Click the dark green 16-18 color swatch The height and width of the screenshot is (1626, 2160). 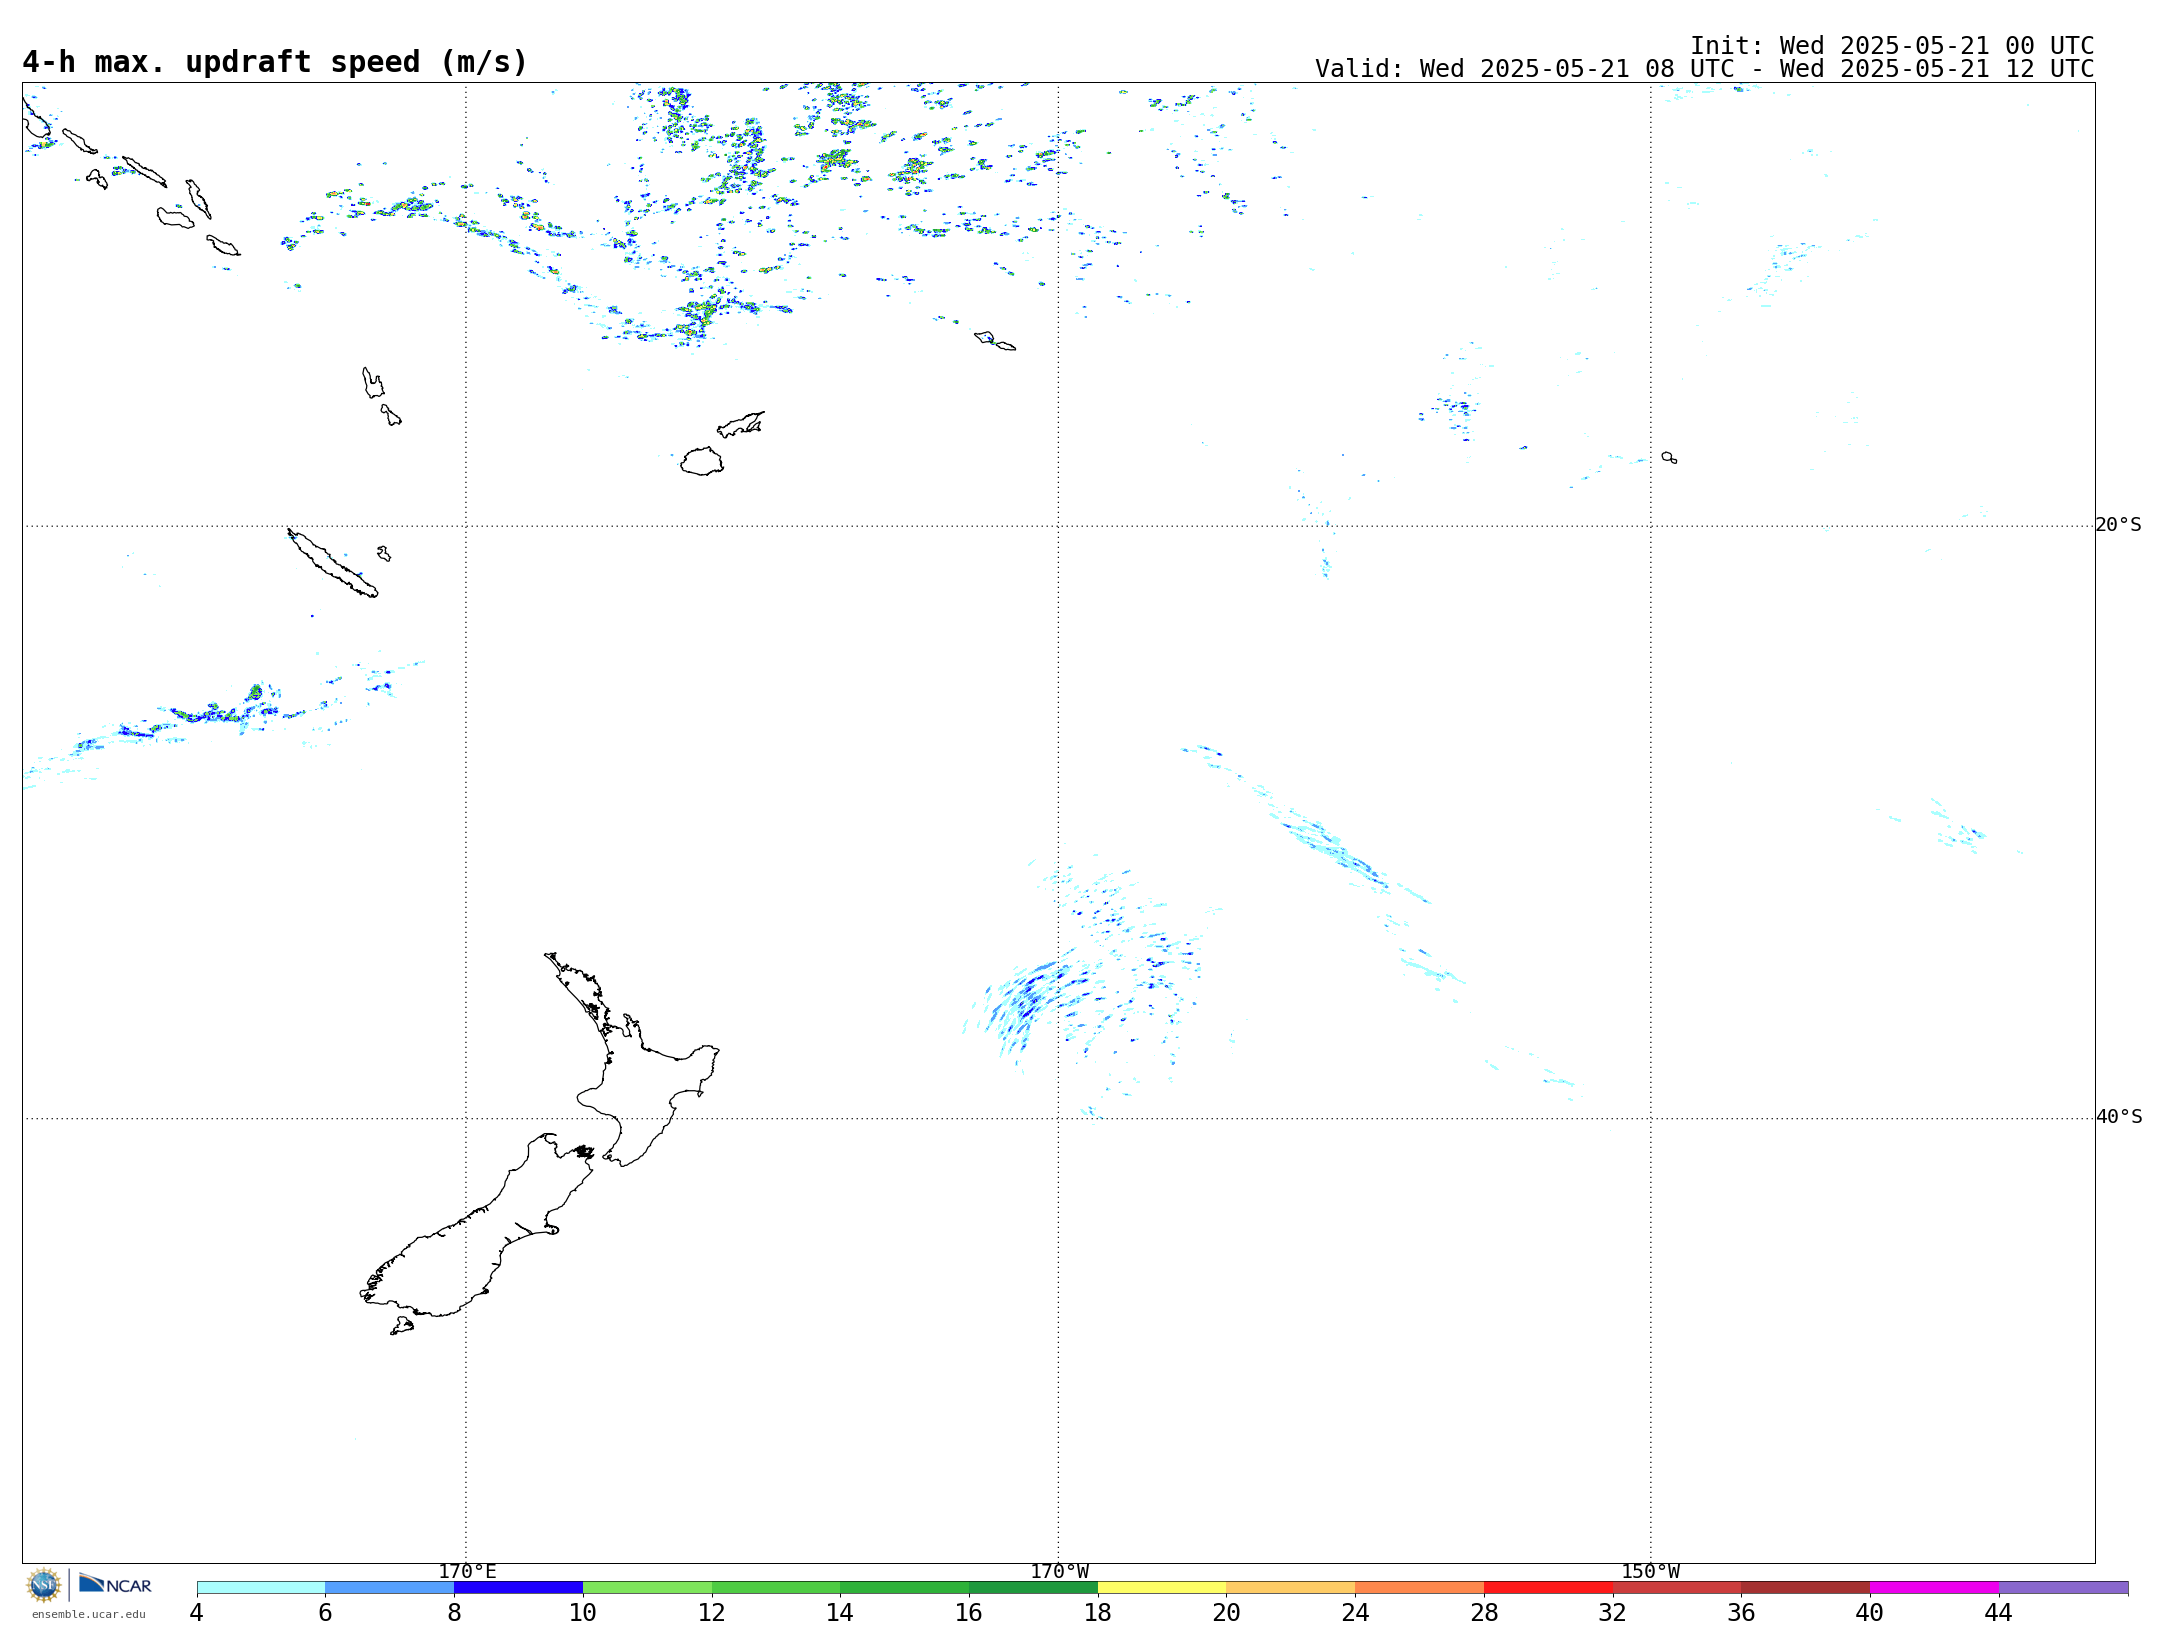[x=1034, y=1588]
